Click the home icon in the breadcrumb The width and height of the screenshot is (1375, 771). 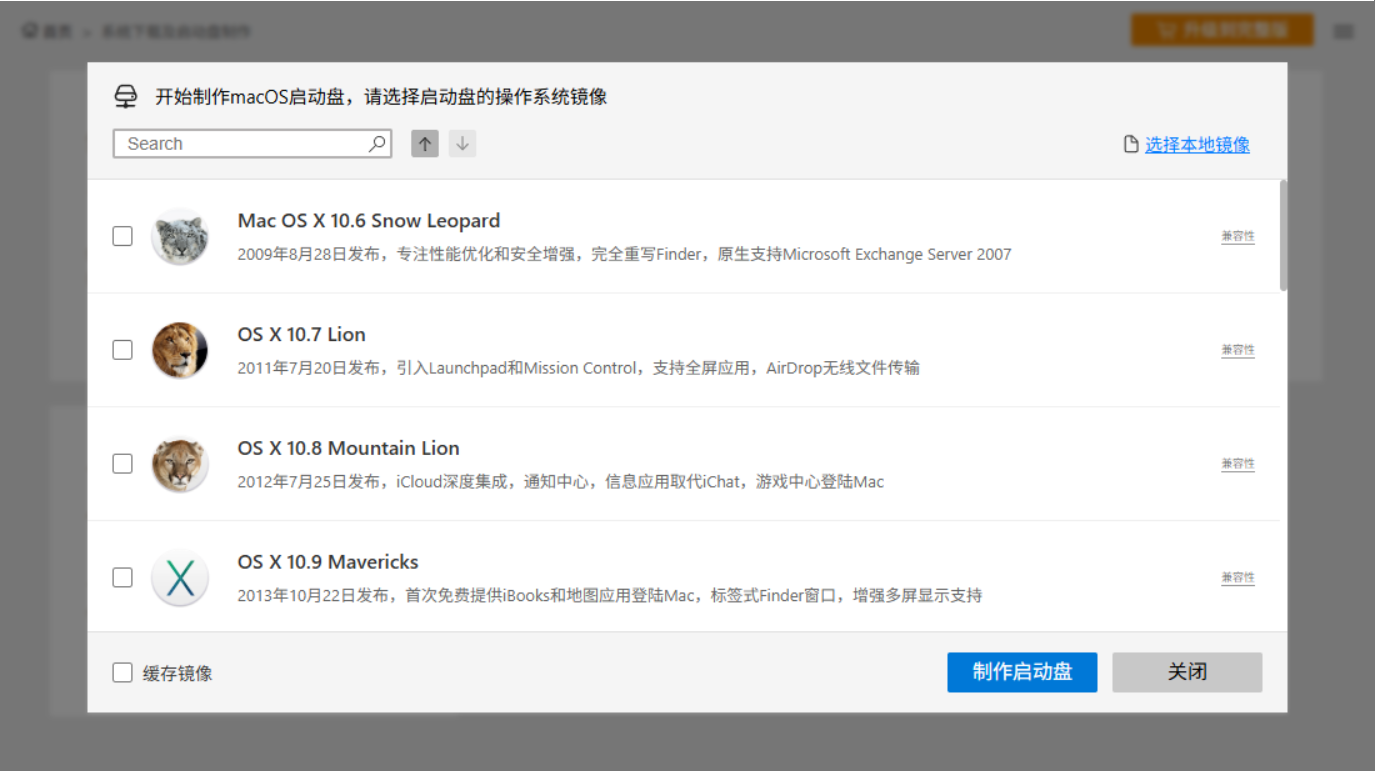pos(28,30)
